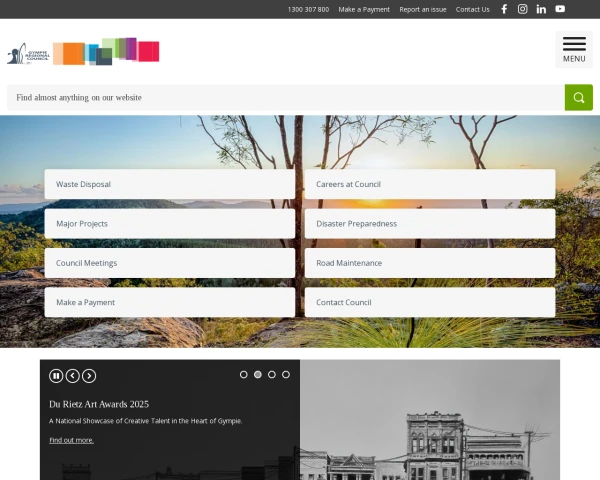Click the Gympie Regional Council logo
This screenshot has height=480, width=600.
point(83,52)
